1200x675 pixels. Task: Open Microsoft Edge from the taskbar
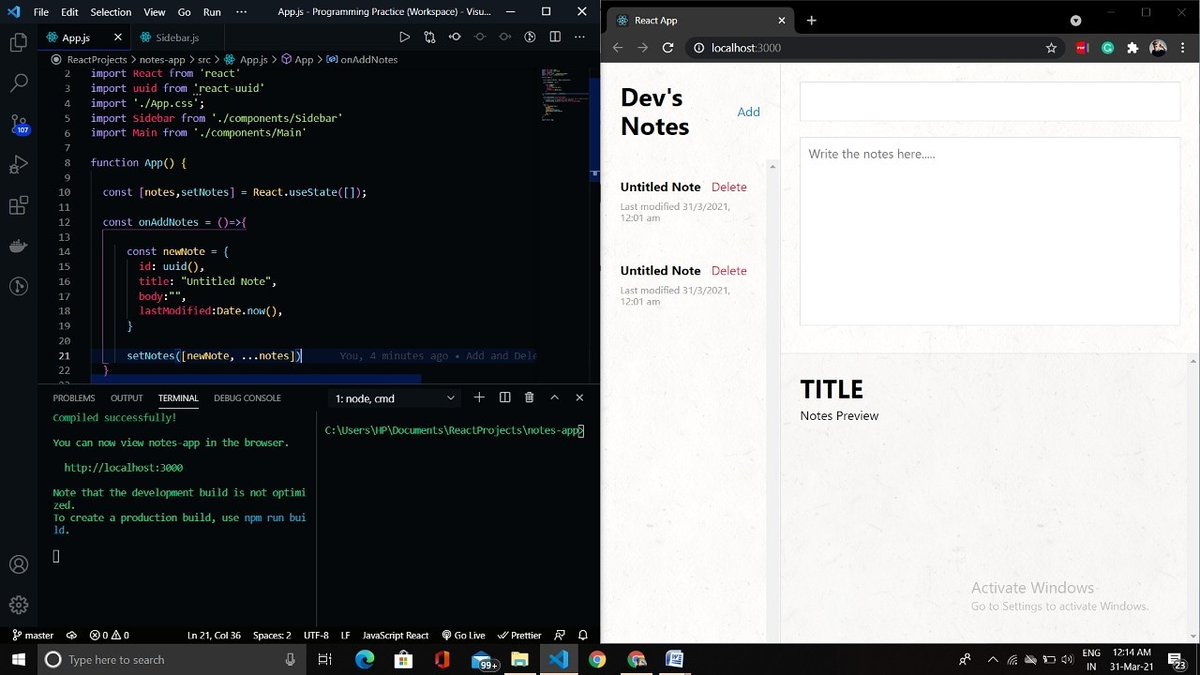[364, 659]
